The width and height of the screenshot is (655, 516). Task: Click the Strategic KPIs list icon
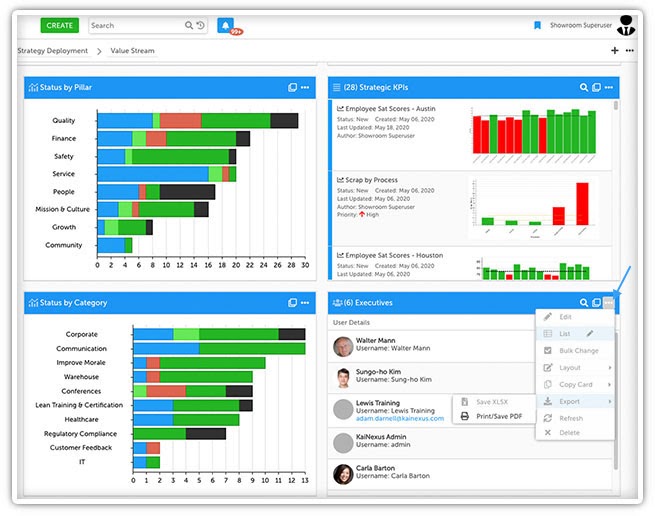336,87
